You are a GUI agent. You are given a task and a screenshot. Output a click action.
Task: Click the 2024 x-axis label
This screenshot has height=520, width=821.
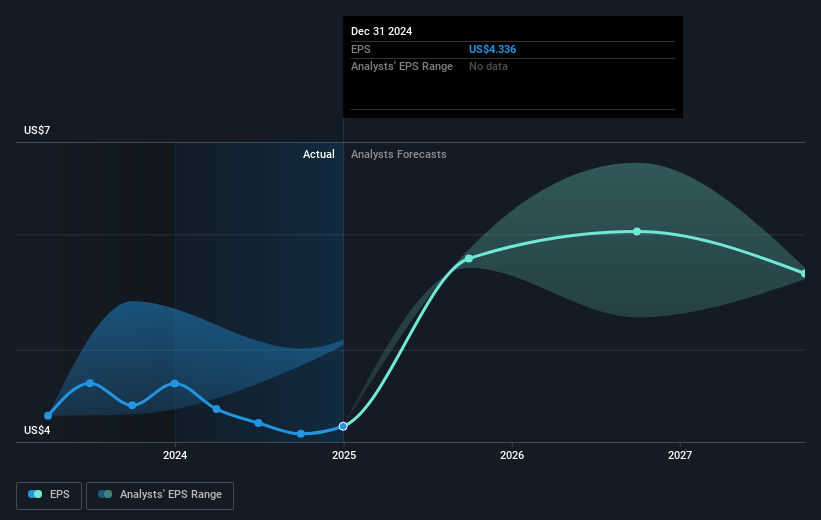pos(175,455)
